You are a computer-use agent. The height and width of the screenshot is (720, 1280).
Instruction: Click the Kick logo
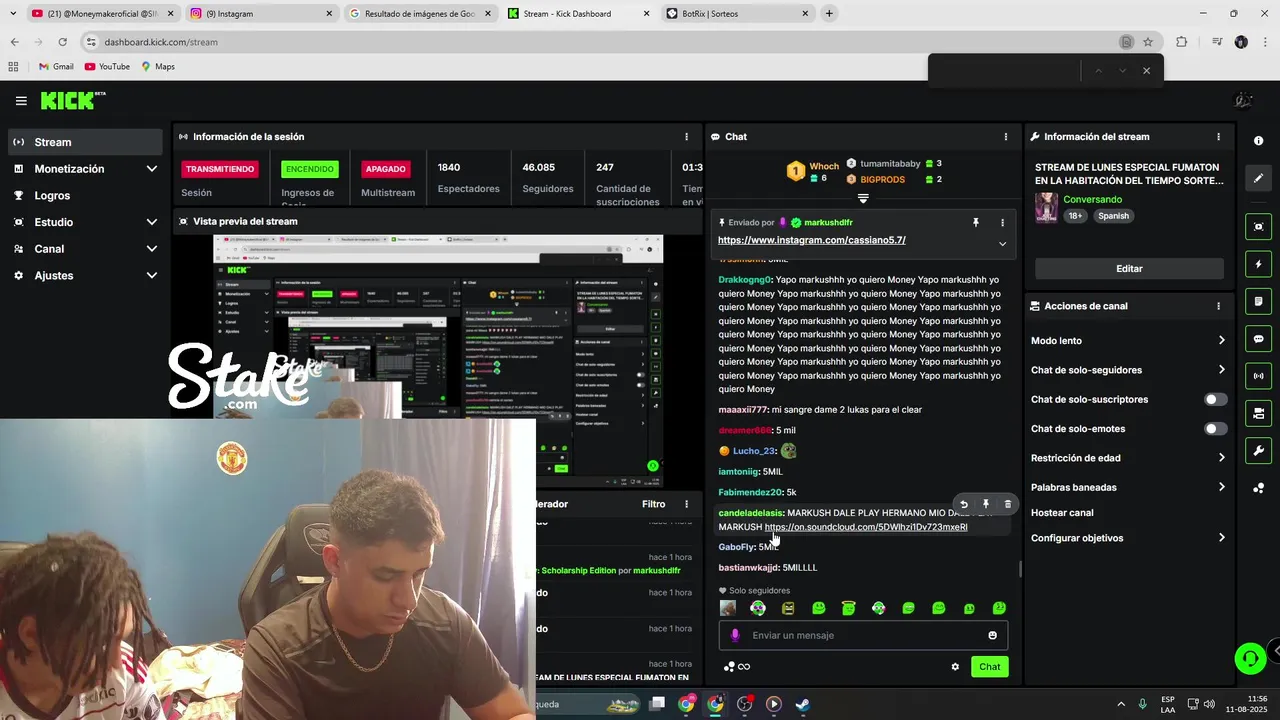pyautogui.click(x=72, y=100)
